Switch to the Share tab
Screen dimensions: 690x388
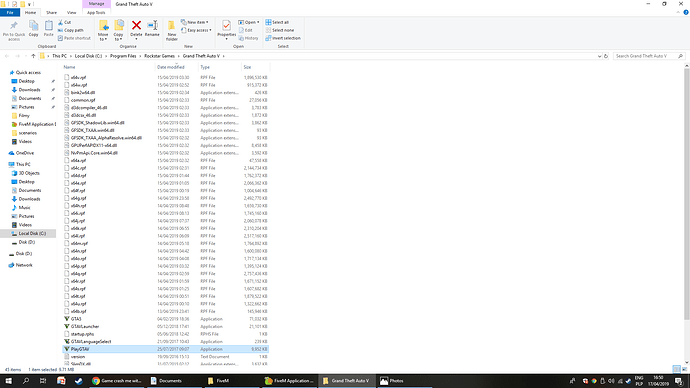[51, 13]
